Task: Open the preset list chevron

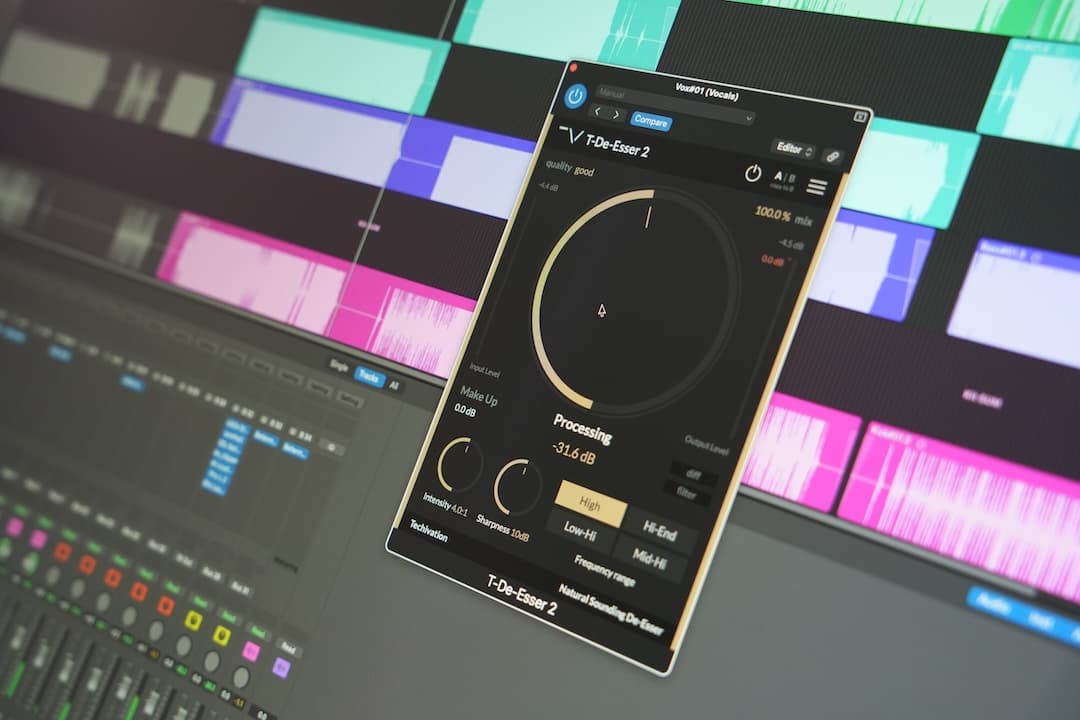Action: (748, 117)
